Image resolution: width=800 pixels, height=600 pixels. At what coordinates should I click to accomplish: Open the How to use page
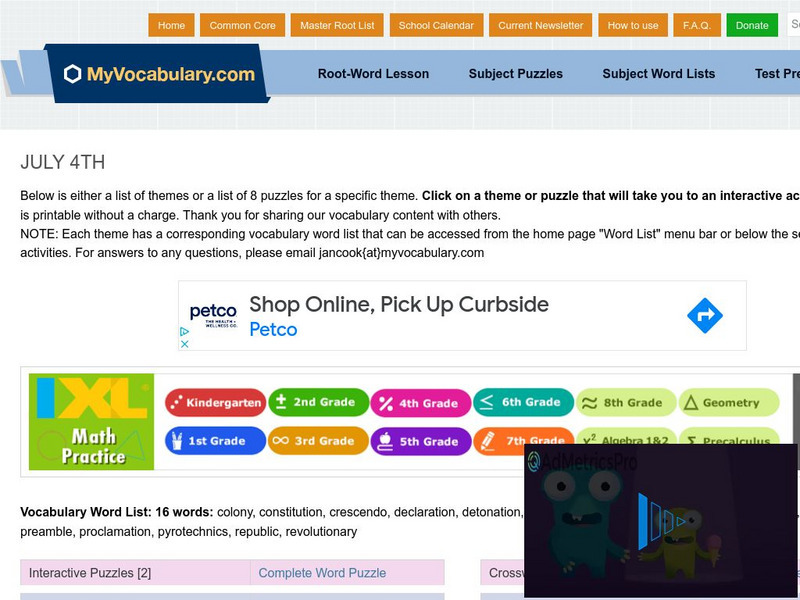point(633,25)
